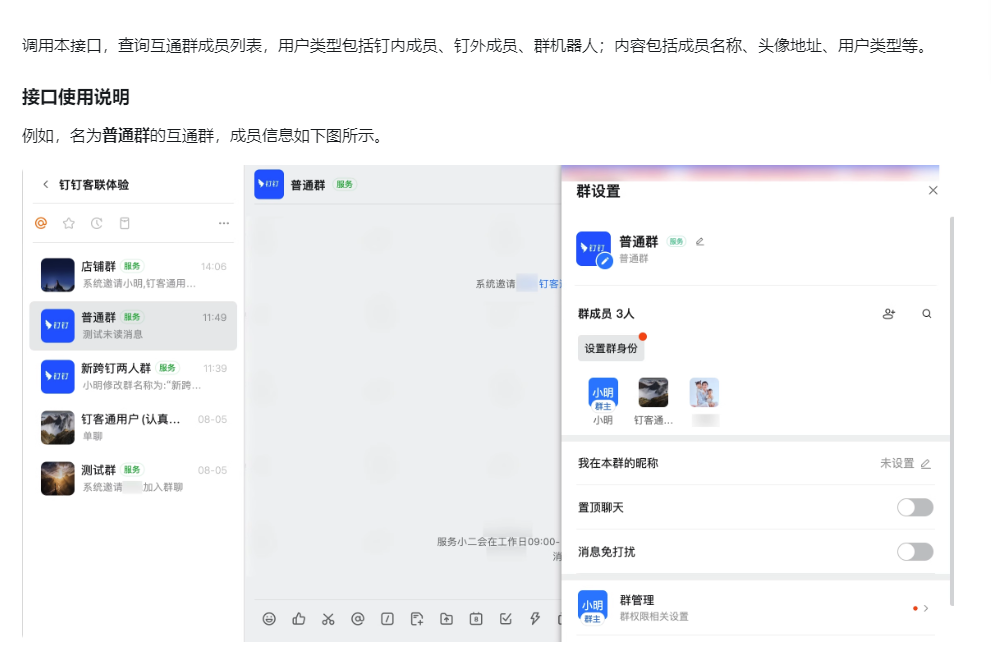
Task: Click the file upload folder icon
Action: click(446, 619)
